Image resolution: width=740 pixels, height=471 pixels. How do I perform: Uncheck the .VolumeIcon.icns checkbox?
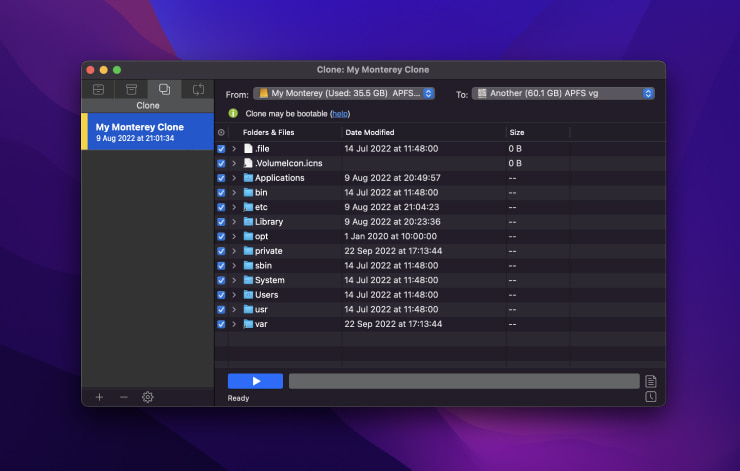coord(221,163)
